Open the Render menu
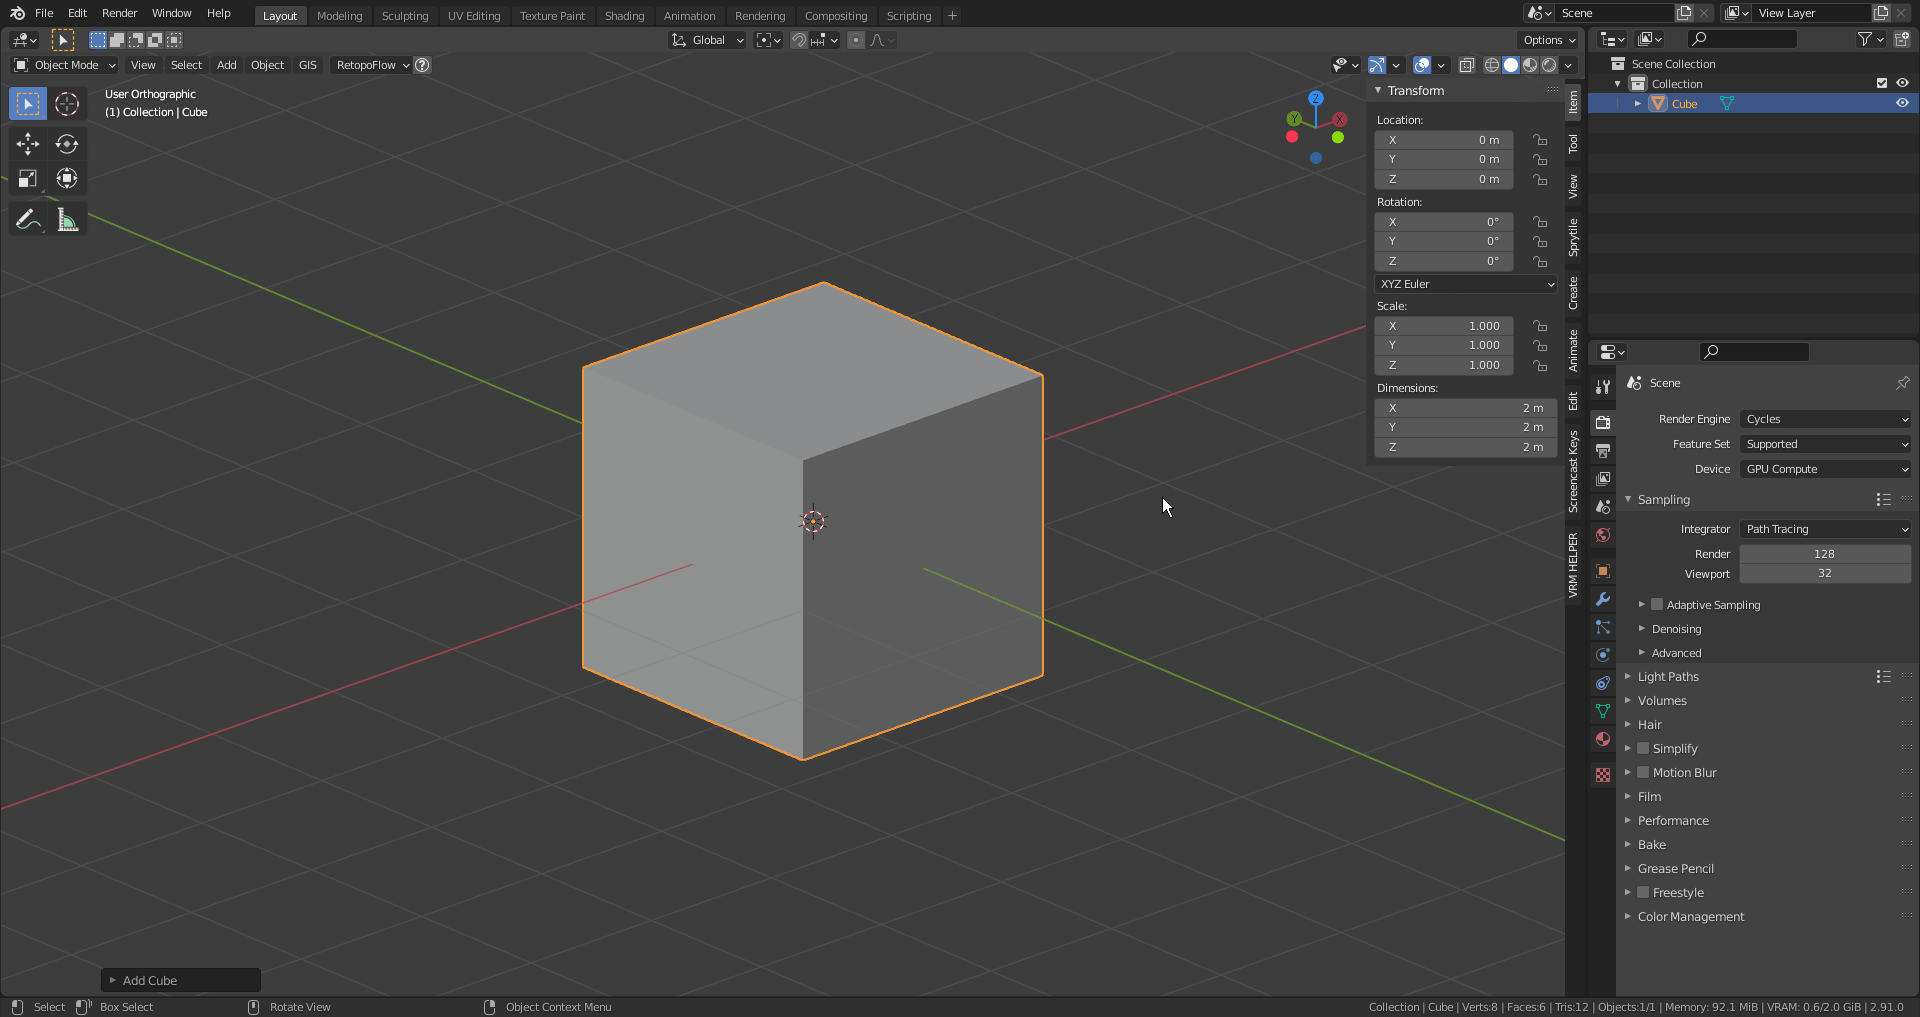The image size is (1920, 1017). 119,13
